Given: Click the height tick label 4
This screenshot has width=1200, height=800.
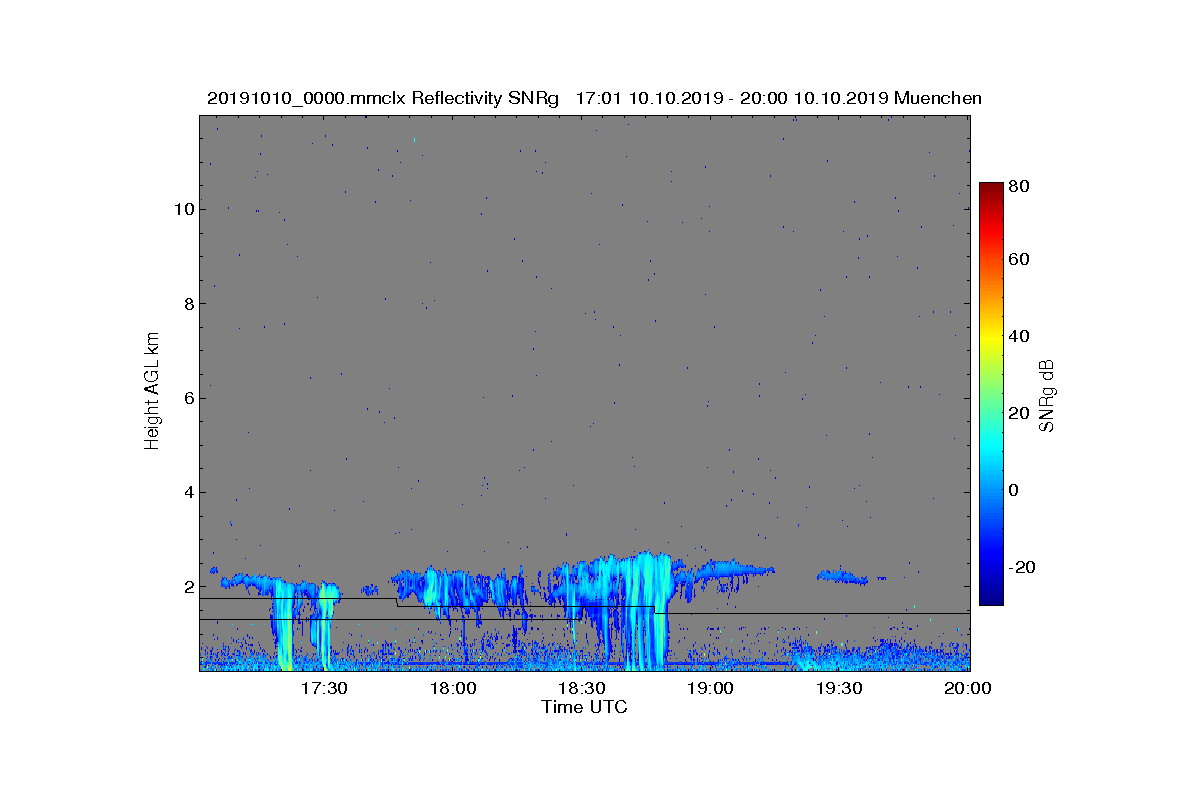Looking at the screenshot, I should point(187,492).
